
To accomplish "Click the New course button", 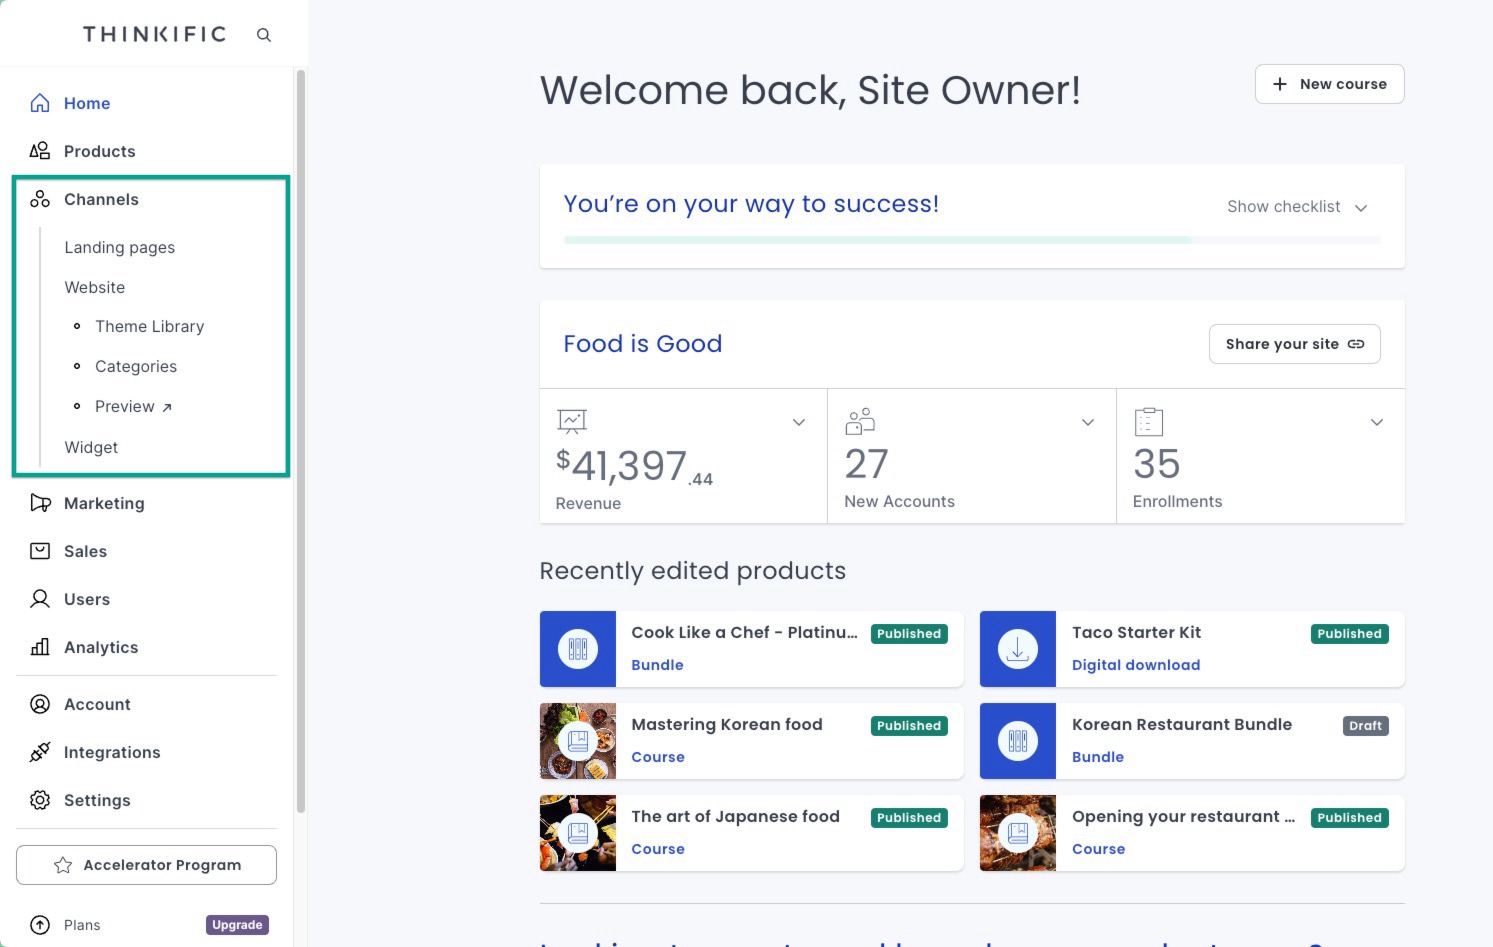I will coord(1329,84).
